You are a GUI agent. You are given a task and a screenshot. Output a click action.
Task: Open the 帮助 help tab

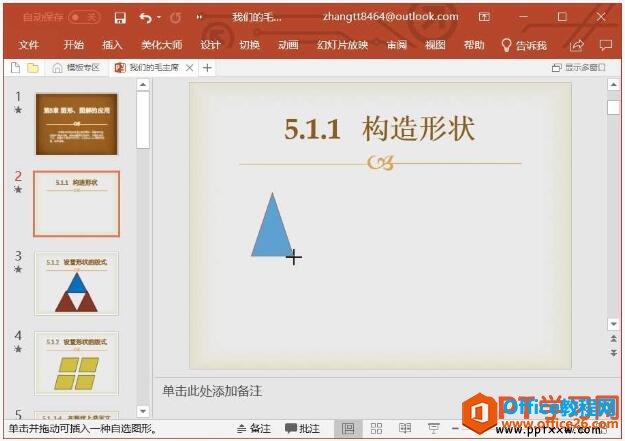pyautogui.click(x=474, y=45)
